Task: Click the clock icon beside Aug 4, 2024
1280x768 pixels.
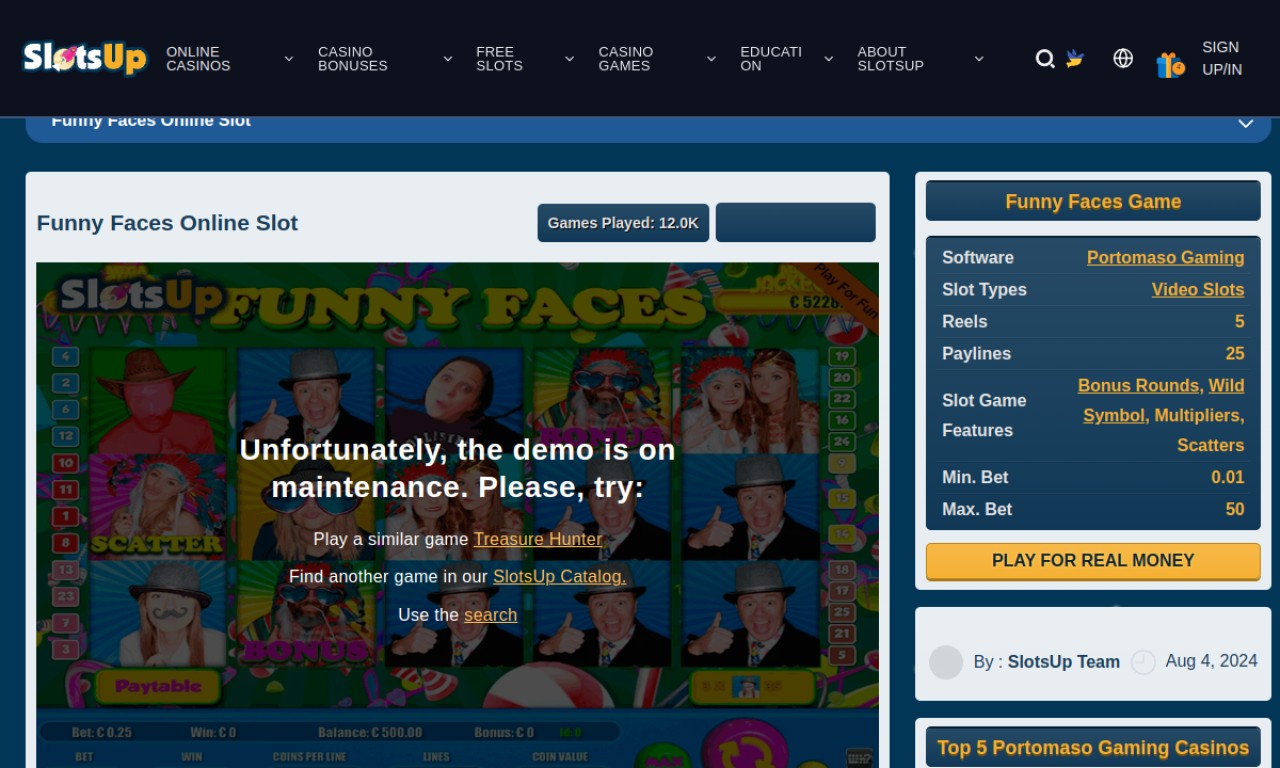Action: point(1143,662)
